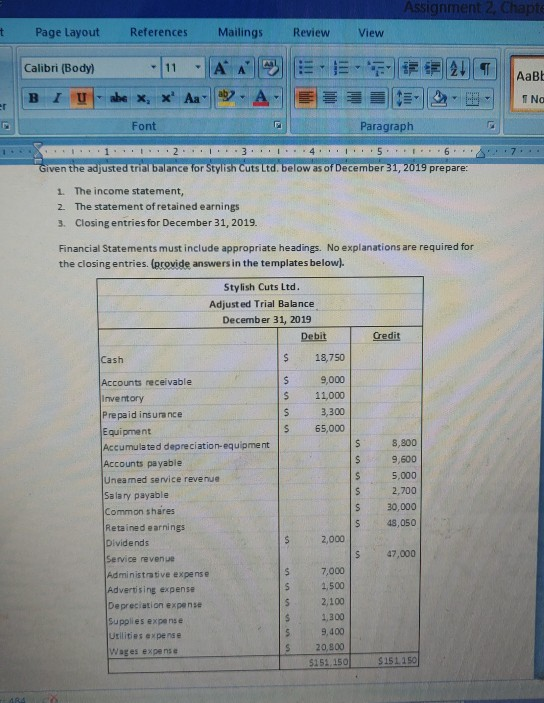
Task: Click the 'Wages expense' row label
Action: tap(144, 651)
